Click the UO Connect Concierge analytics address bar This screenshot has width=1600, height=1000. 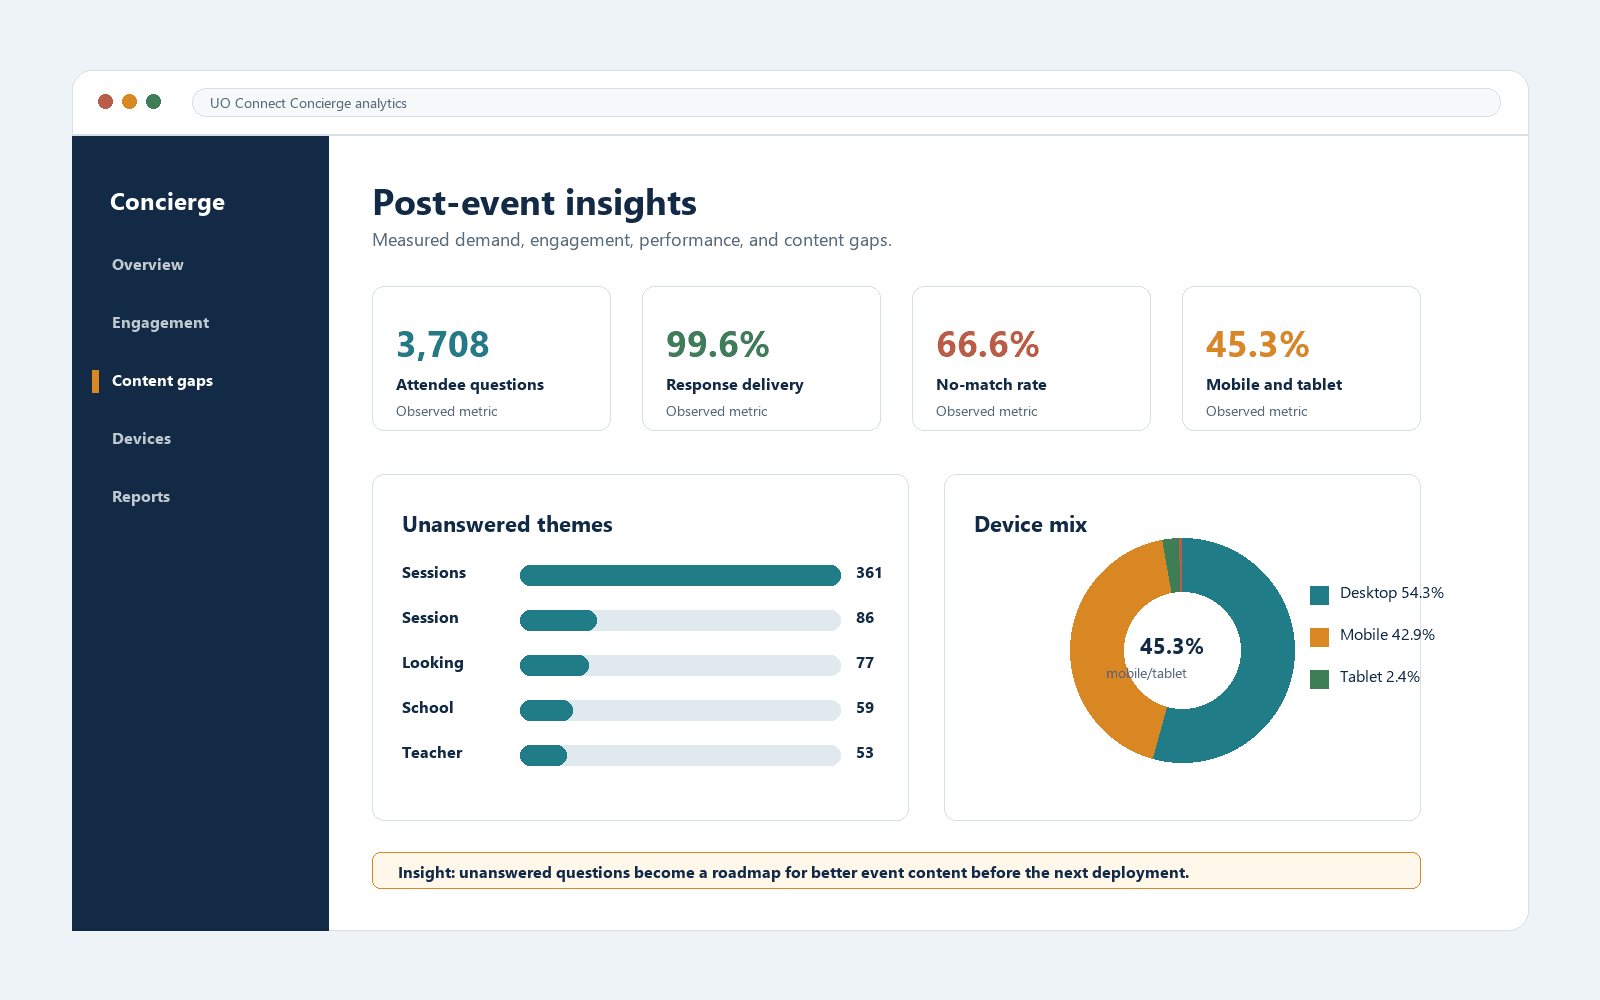[x=846, y=103]
